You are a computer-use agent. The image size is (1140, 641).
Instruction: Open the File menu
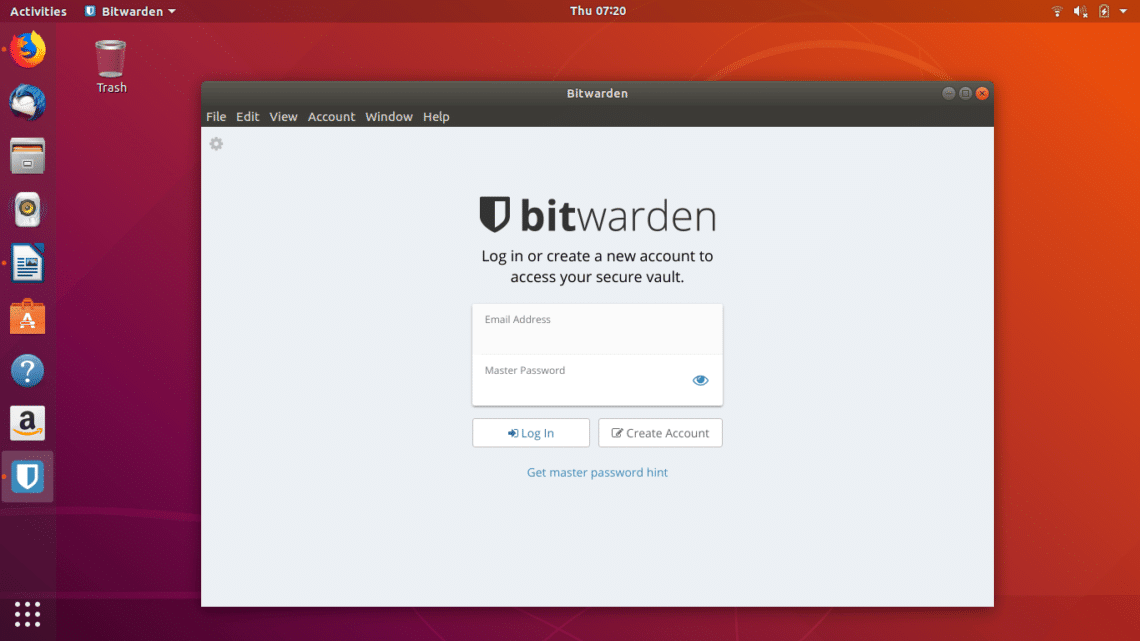pos(216,117)
